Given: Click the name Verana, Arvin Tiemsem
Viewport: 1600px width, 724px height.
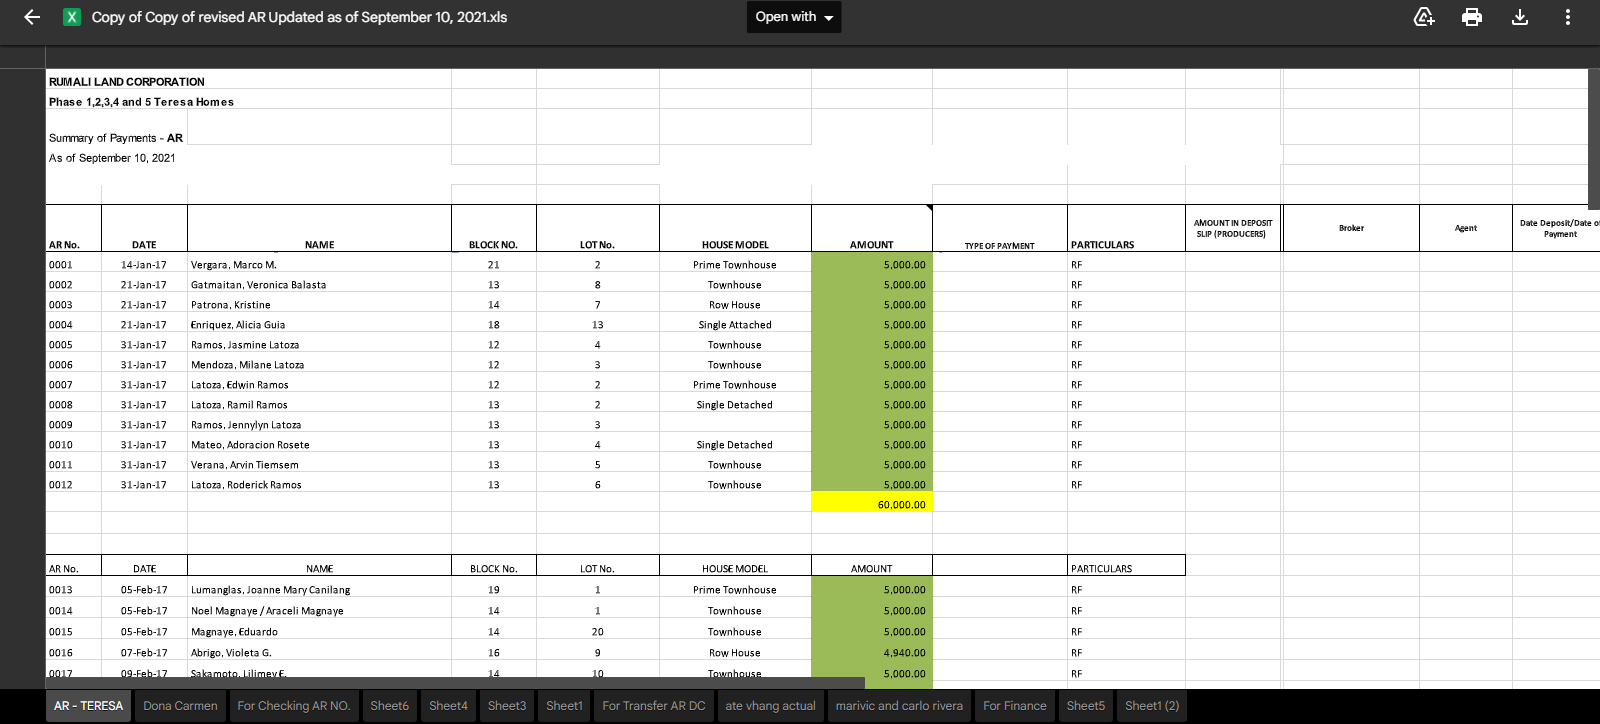Looking at the screenshot, I should point(245,465).
